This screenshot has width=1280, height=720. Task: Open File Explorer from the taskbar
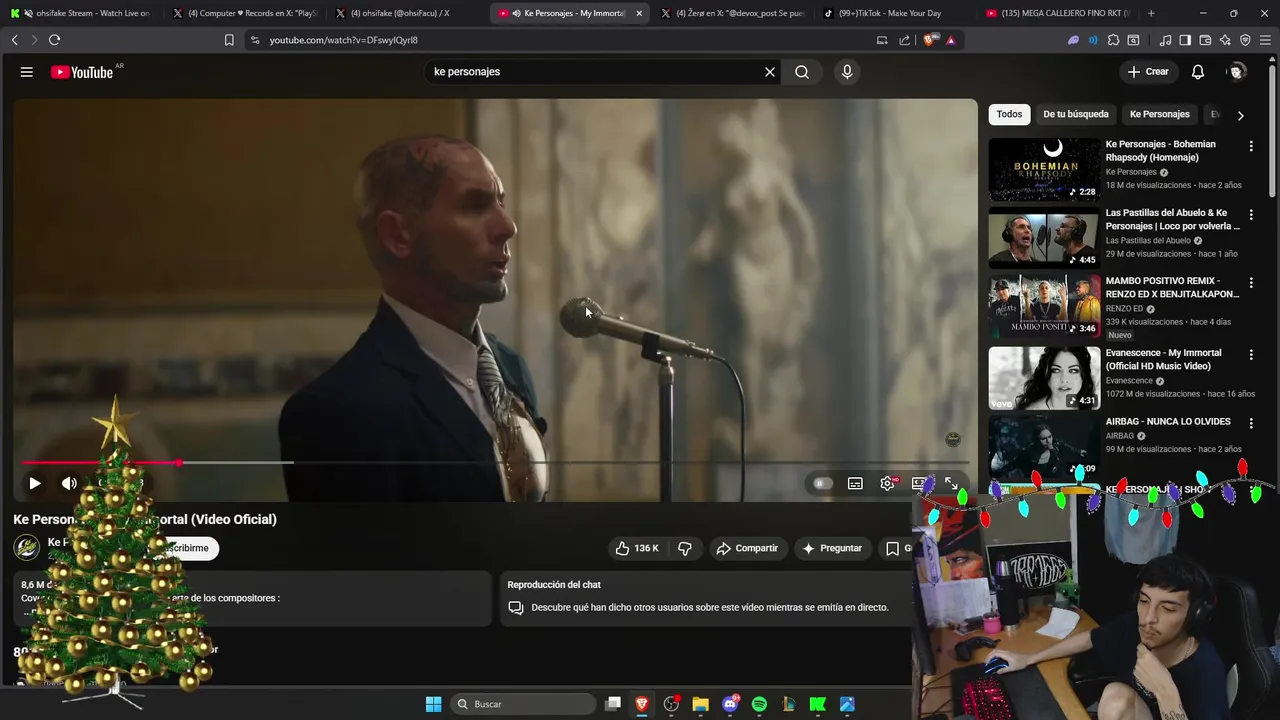[700, 704]
